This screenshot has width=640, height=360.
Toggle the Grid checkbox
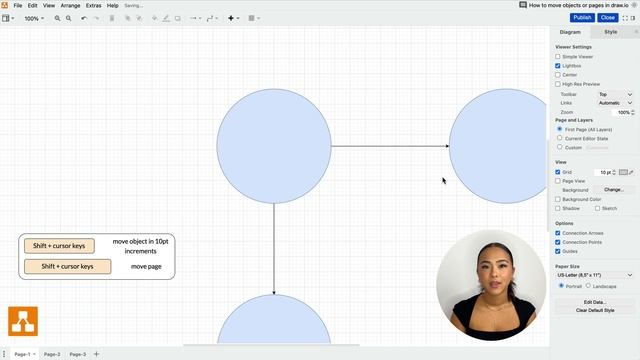click(x=558, y=172)
